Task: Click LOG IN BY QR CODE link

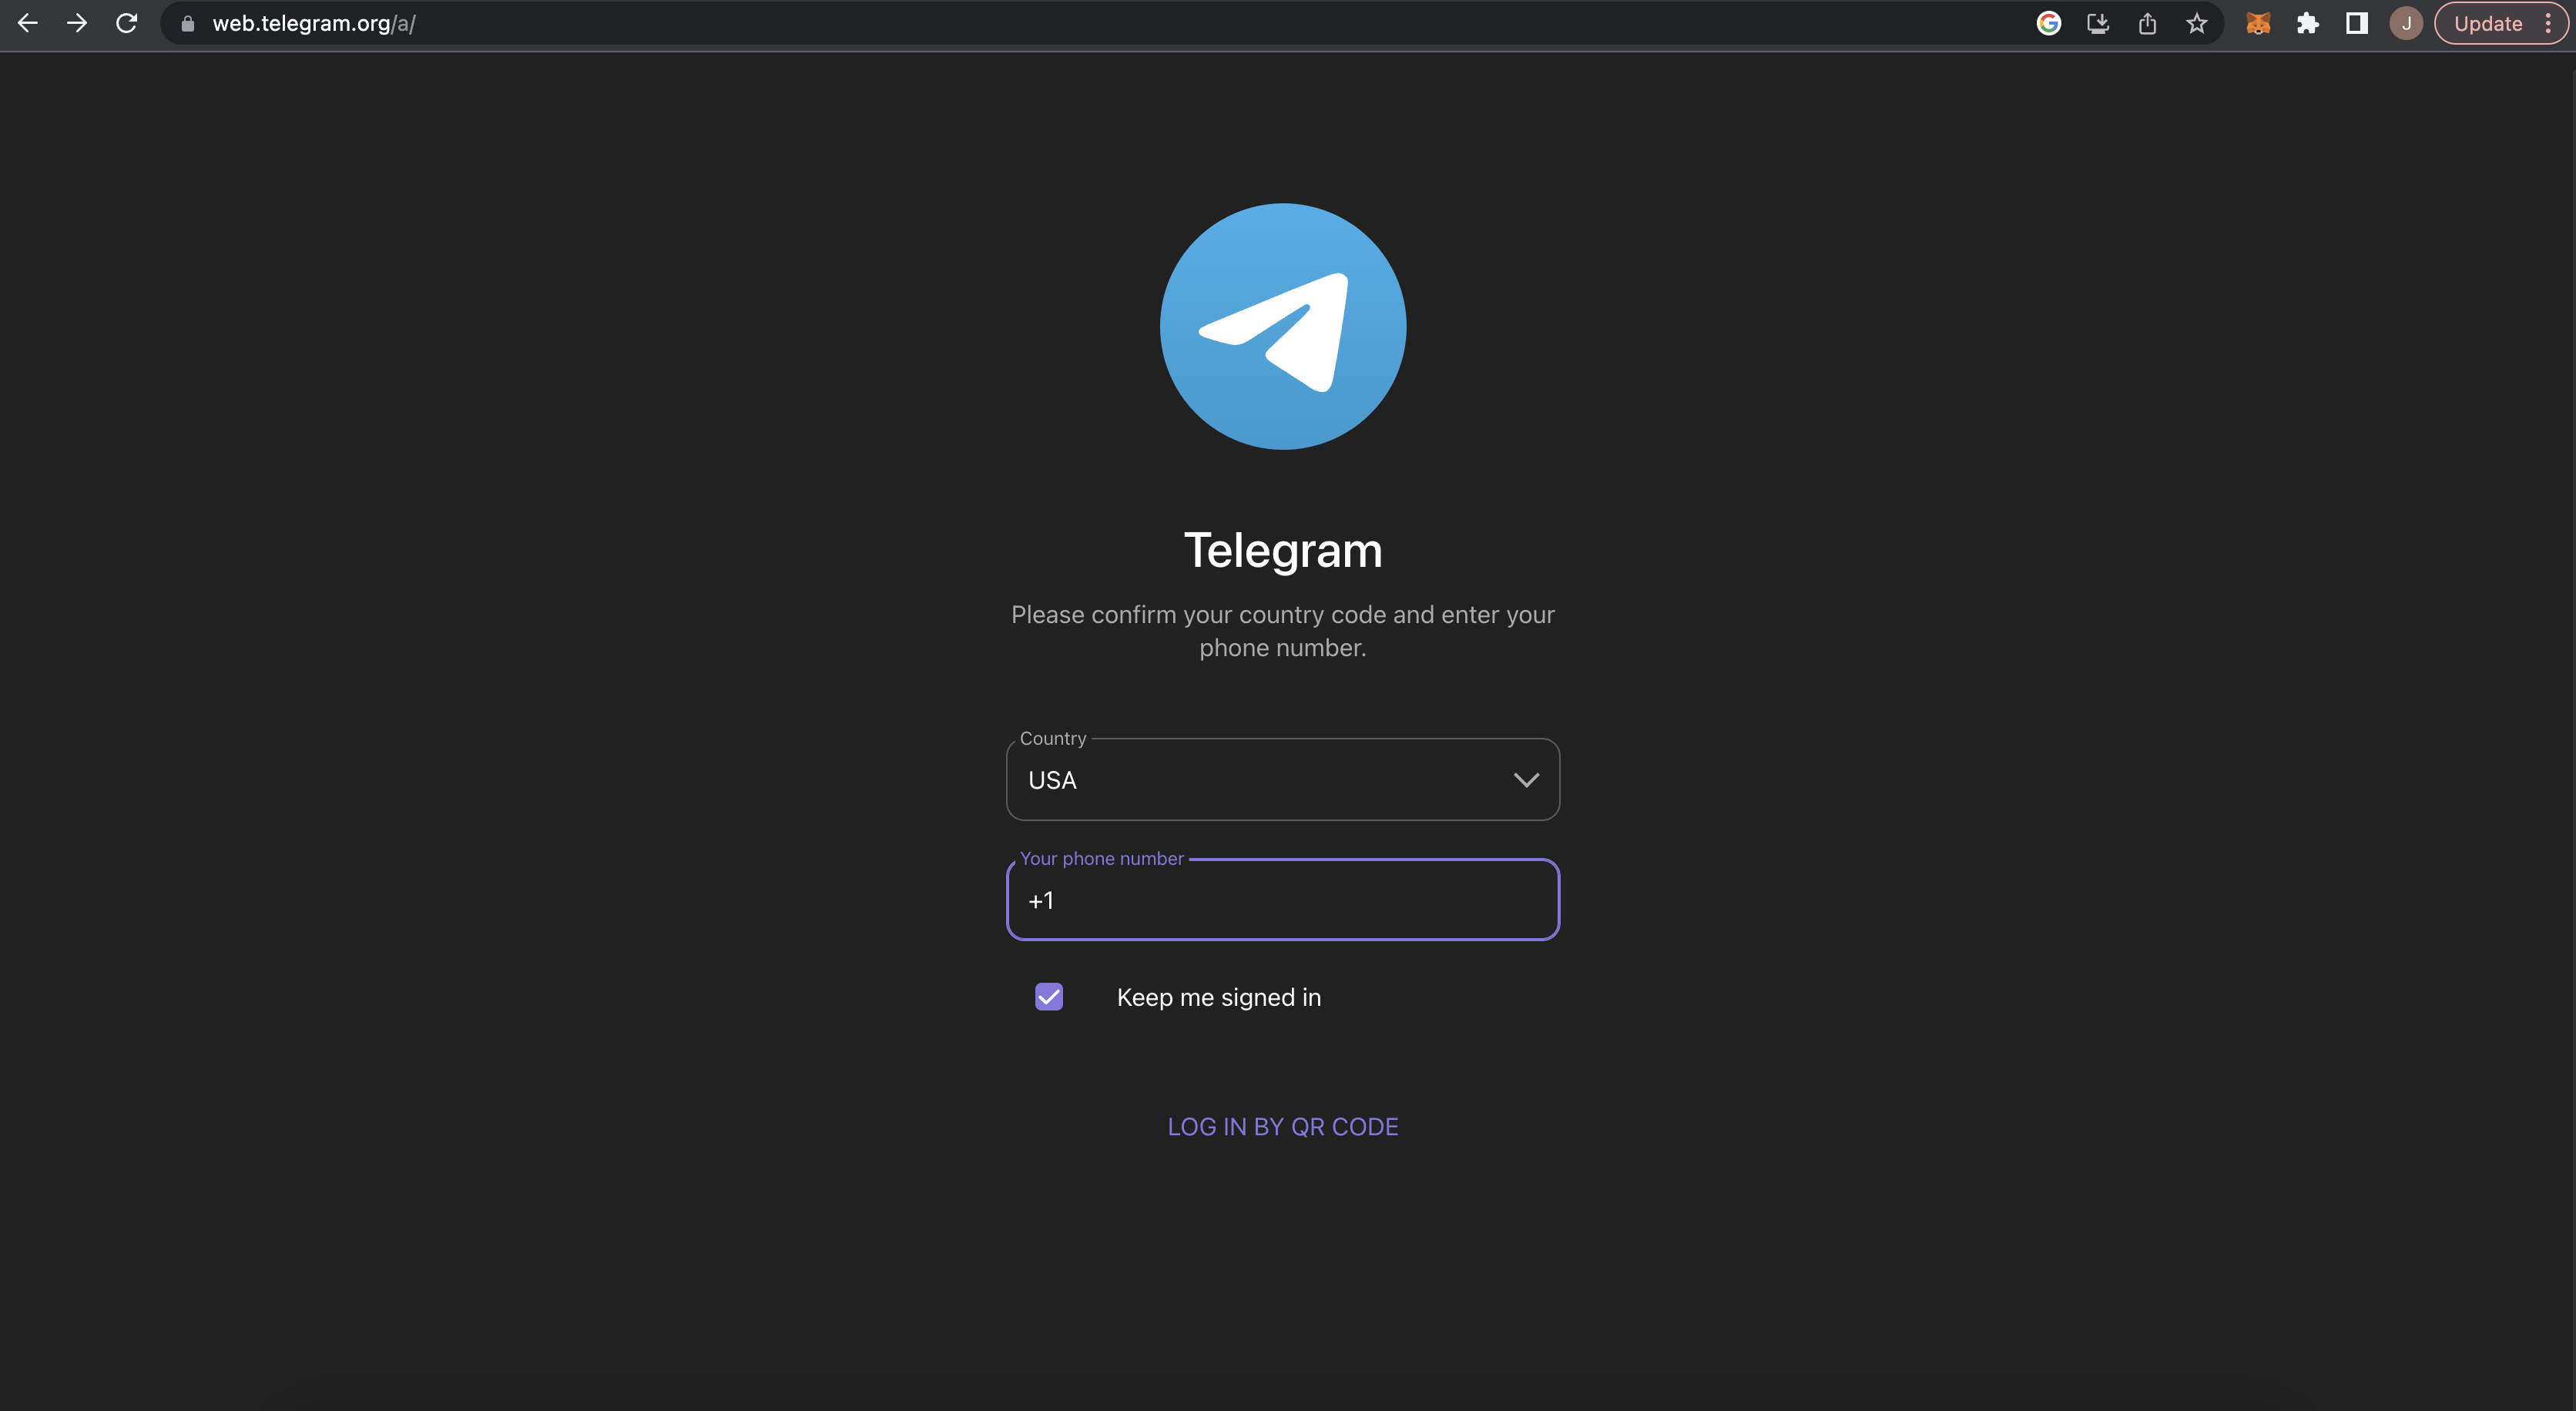Action: 1283,1127
